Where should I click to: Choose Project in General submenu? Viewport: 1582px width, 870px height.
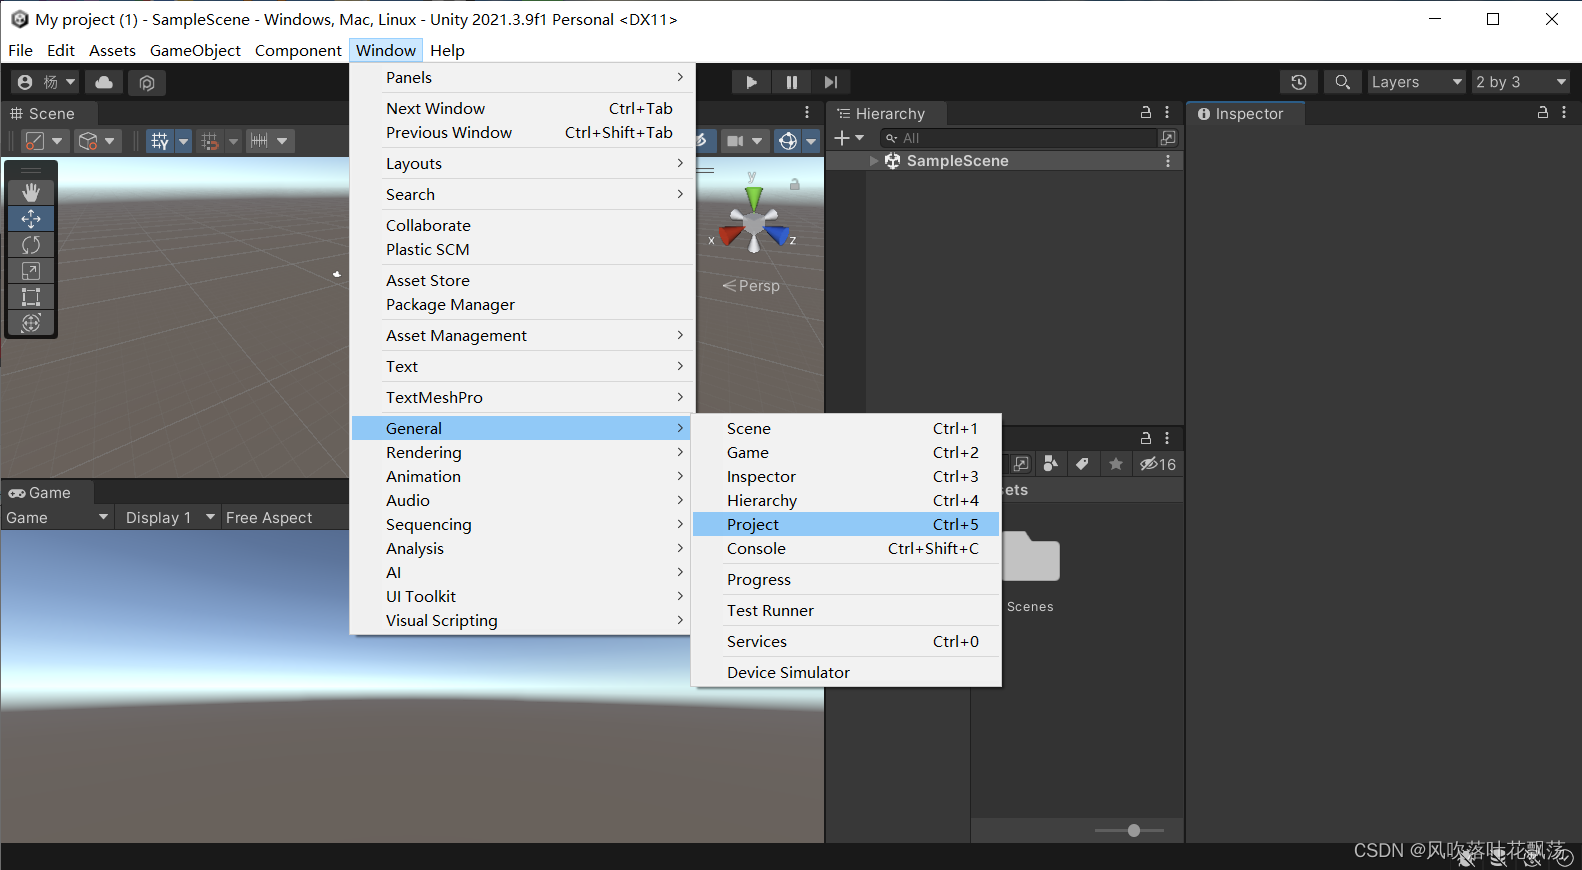(x=845, y=524)
